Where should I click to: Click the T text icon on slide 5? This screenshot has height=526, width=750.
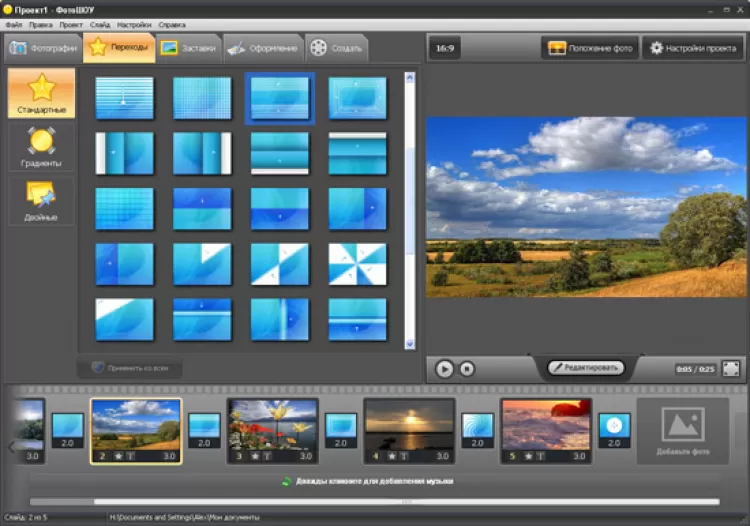pos(540,456)
